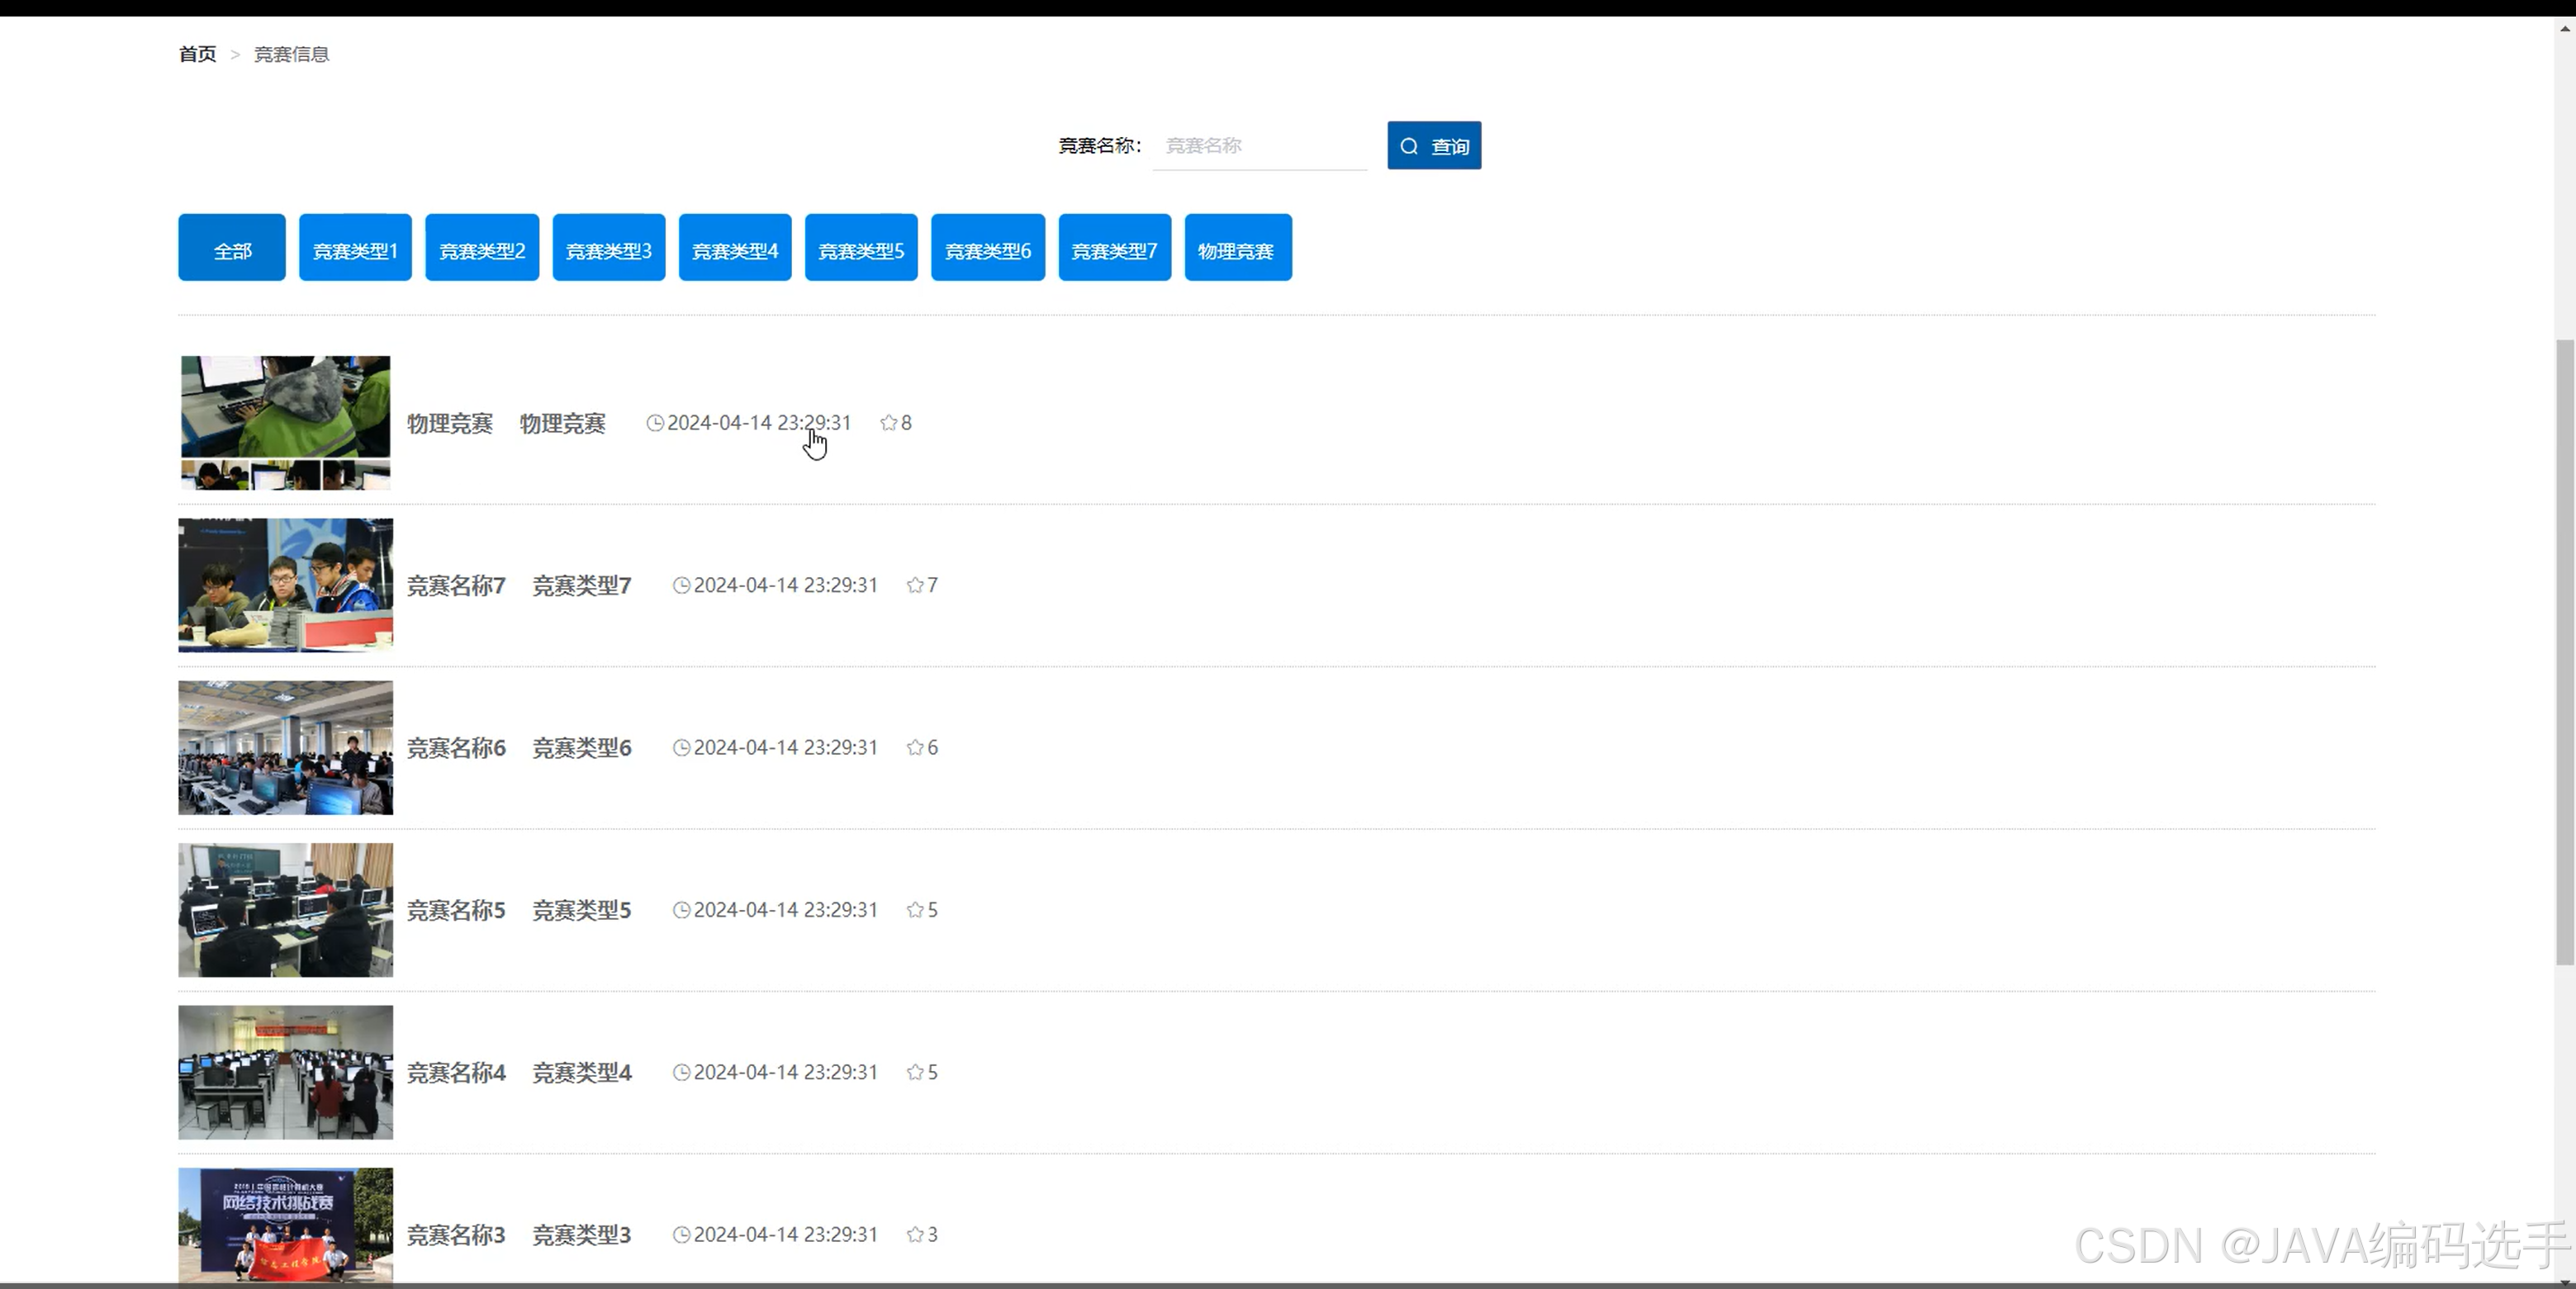Open the 竞赛名称6 thumbnail image
This screenshot has width=2576, height=1289.
point(285,748)
